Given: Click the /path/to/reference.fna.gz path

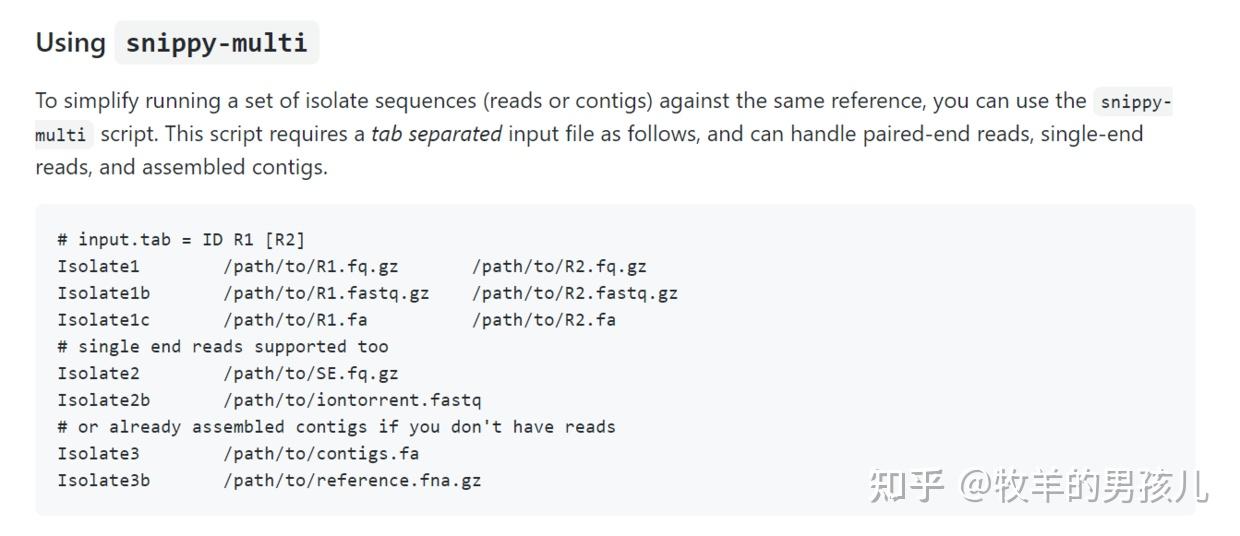Looking at the screenshot, I should pos(352,480).
